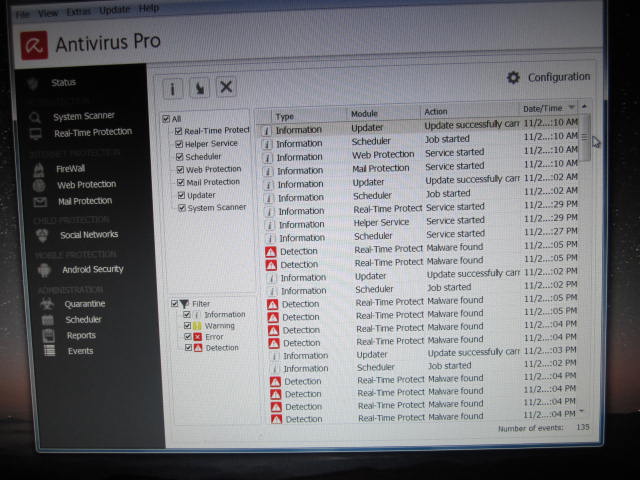Viewport: 640px width, 480px height.
Task: Click the Date/Time column sort arrow
Action: coord(572,107)
